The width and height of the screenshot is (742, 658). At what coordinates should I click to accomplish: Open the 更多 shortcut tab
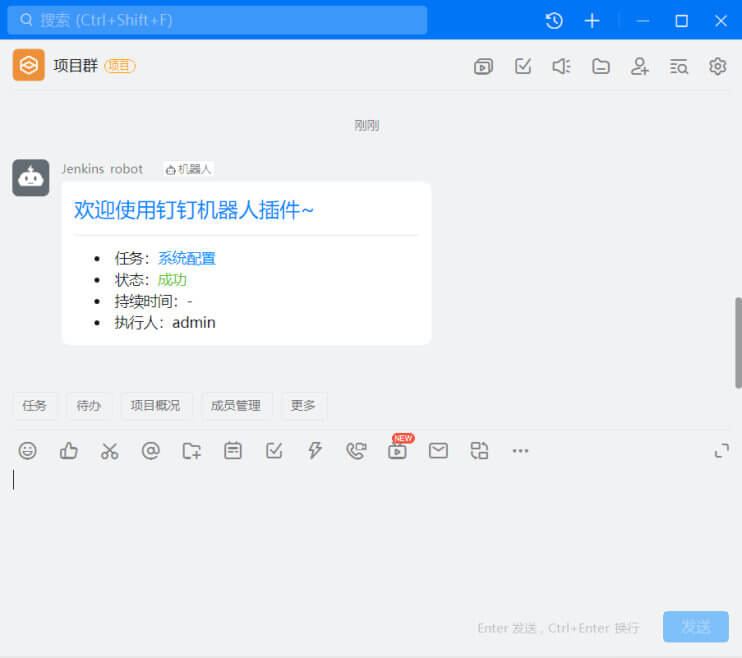[303, 406]
